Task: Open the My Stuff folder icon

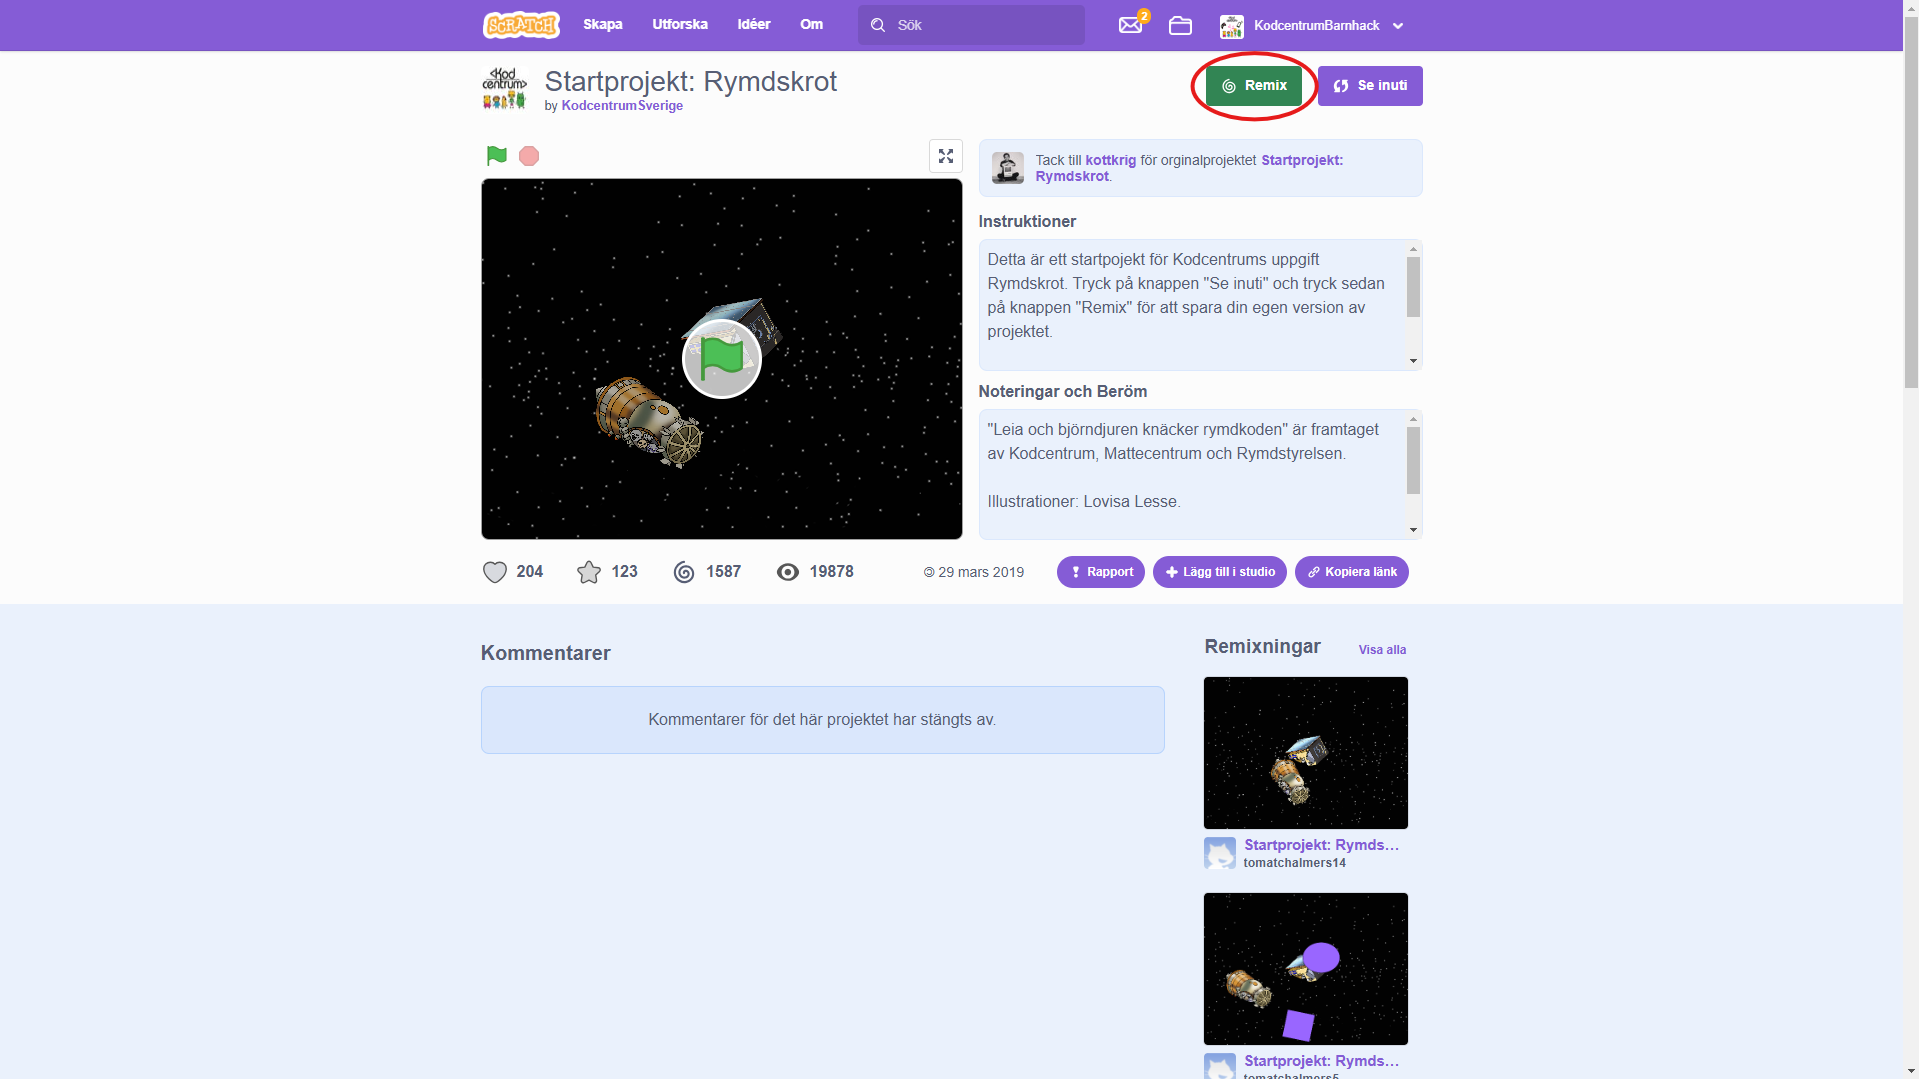Action: tap(1180, 25)
